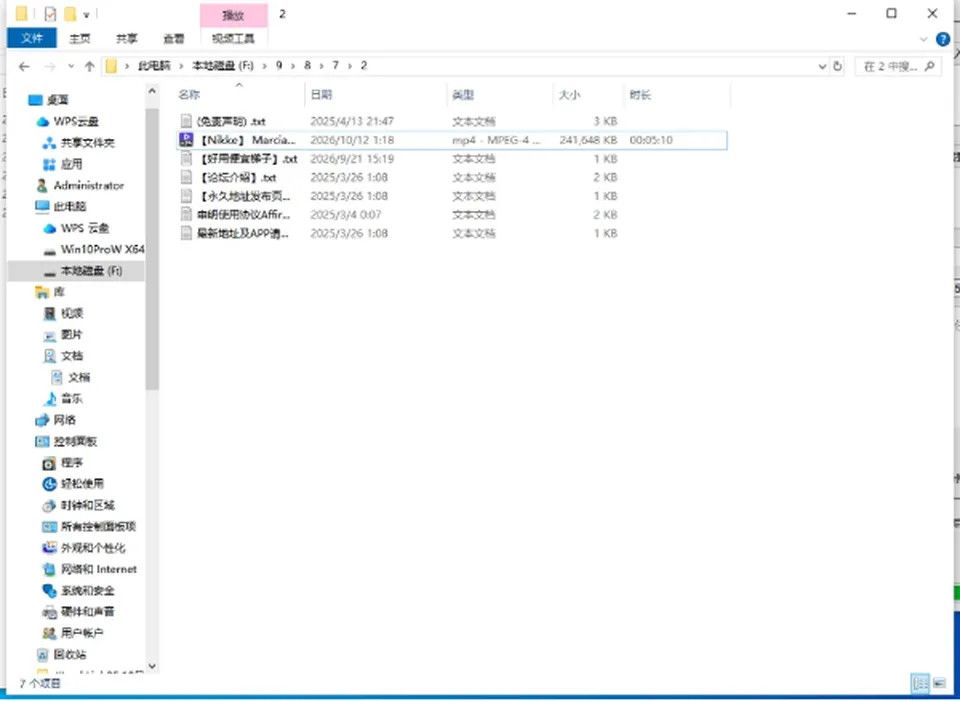The height and width of the screenshot is (701, 960).
Task: Open Help using the blue question mark icon
Action: tap(943, 39)
